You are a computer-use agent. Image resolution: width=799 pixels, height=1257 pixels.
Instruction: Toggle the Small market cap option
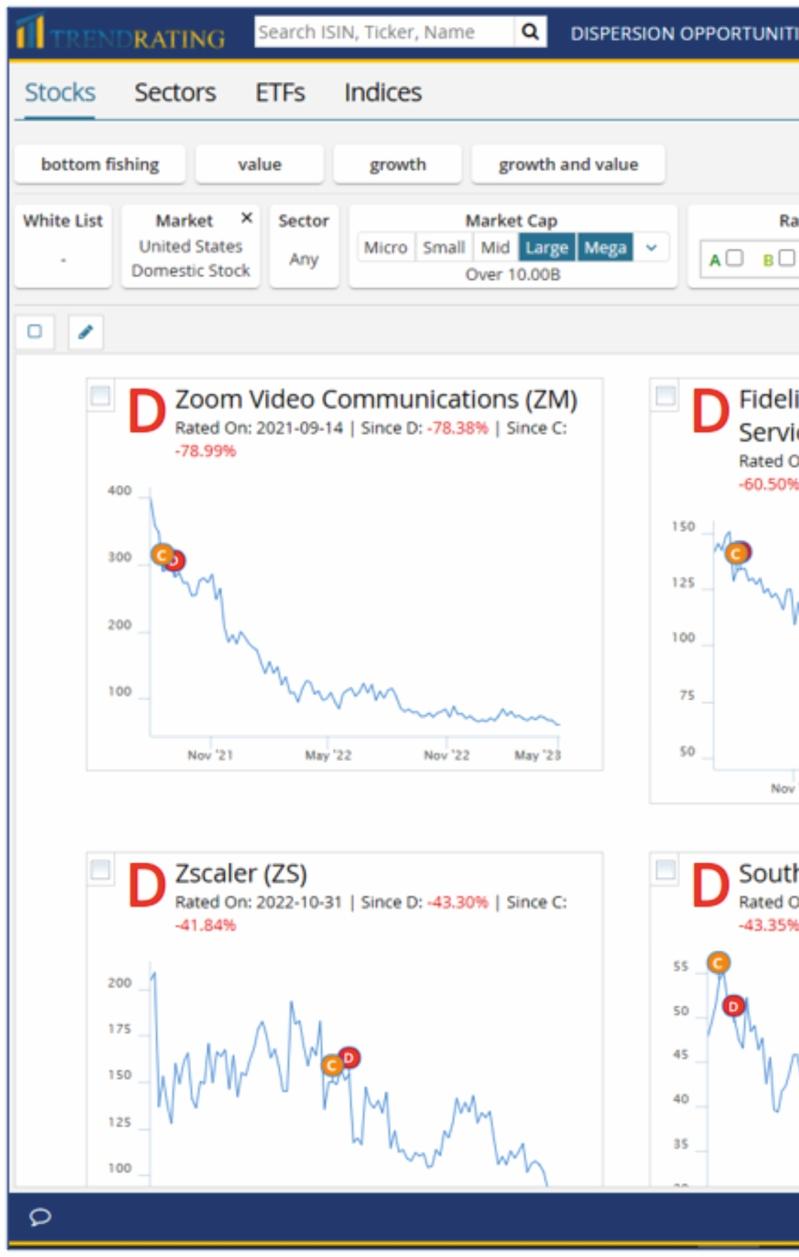coord(443,247)
